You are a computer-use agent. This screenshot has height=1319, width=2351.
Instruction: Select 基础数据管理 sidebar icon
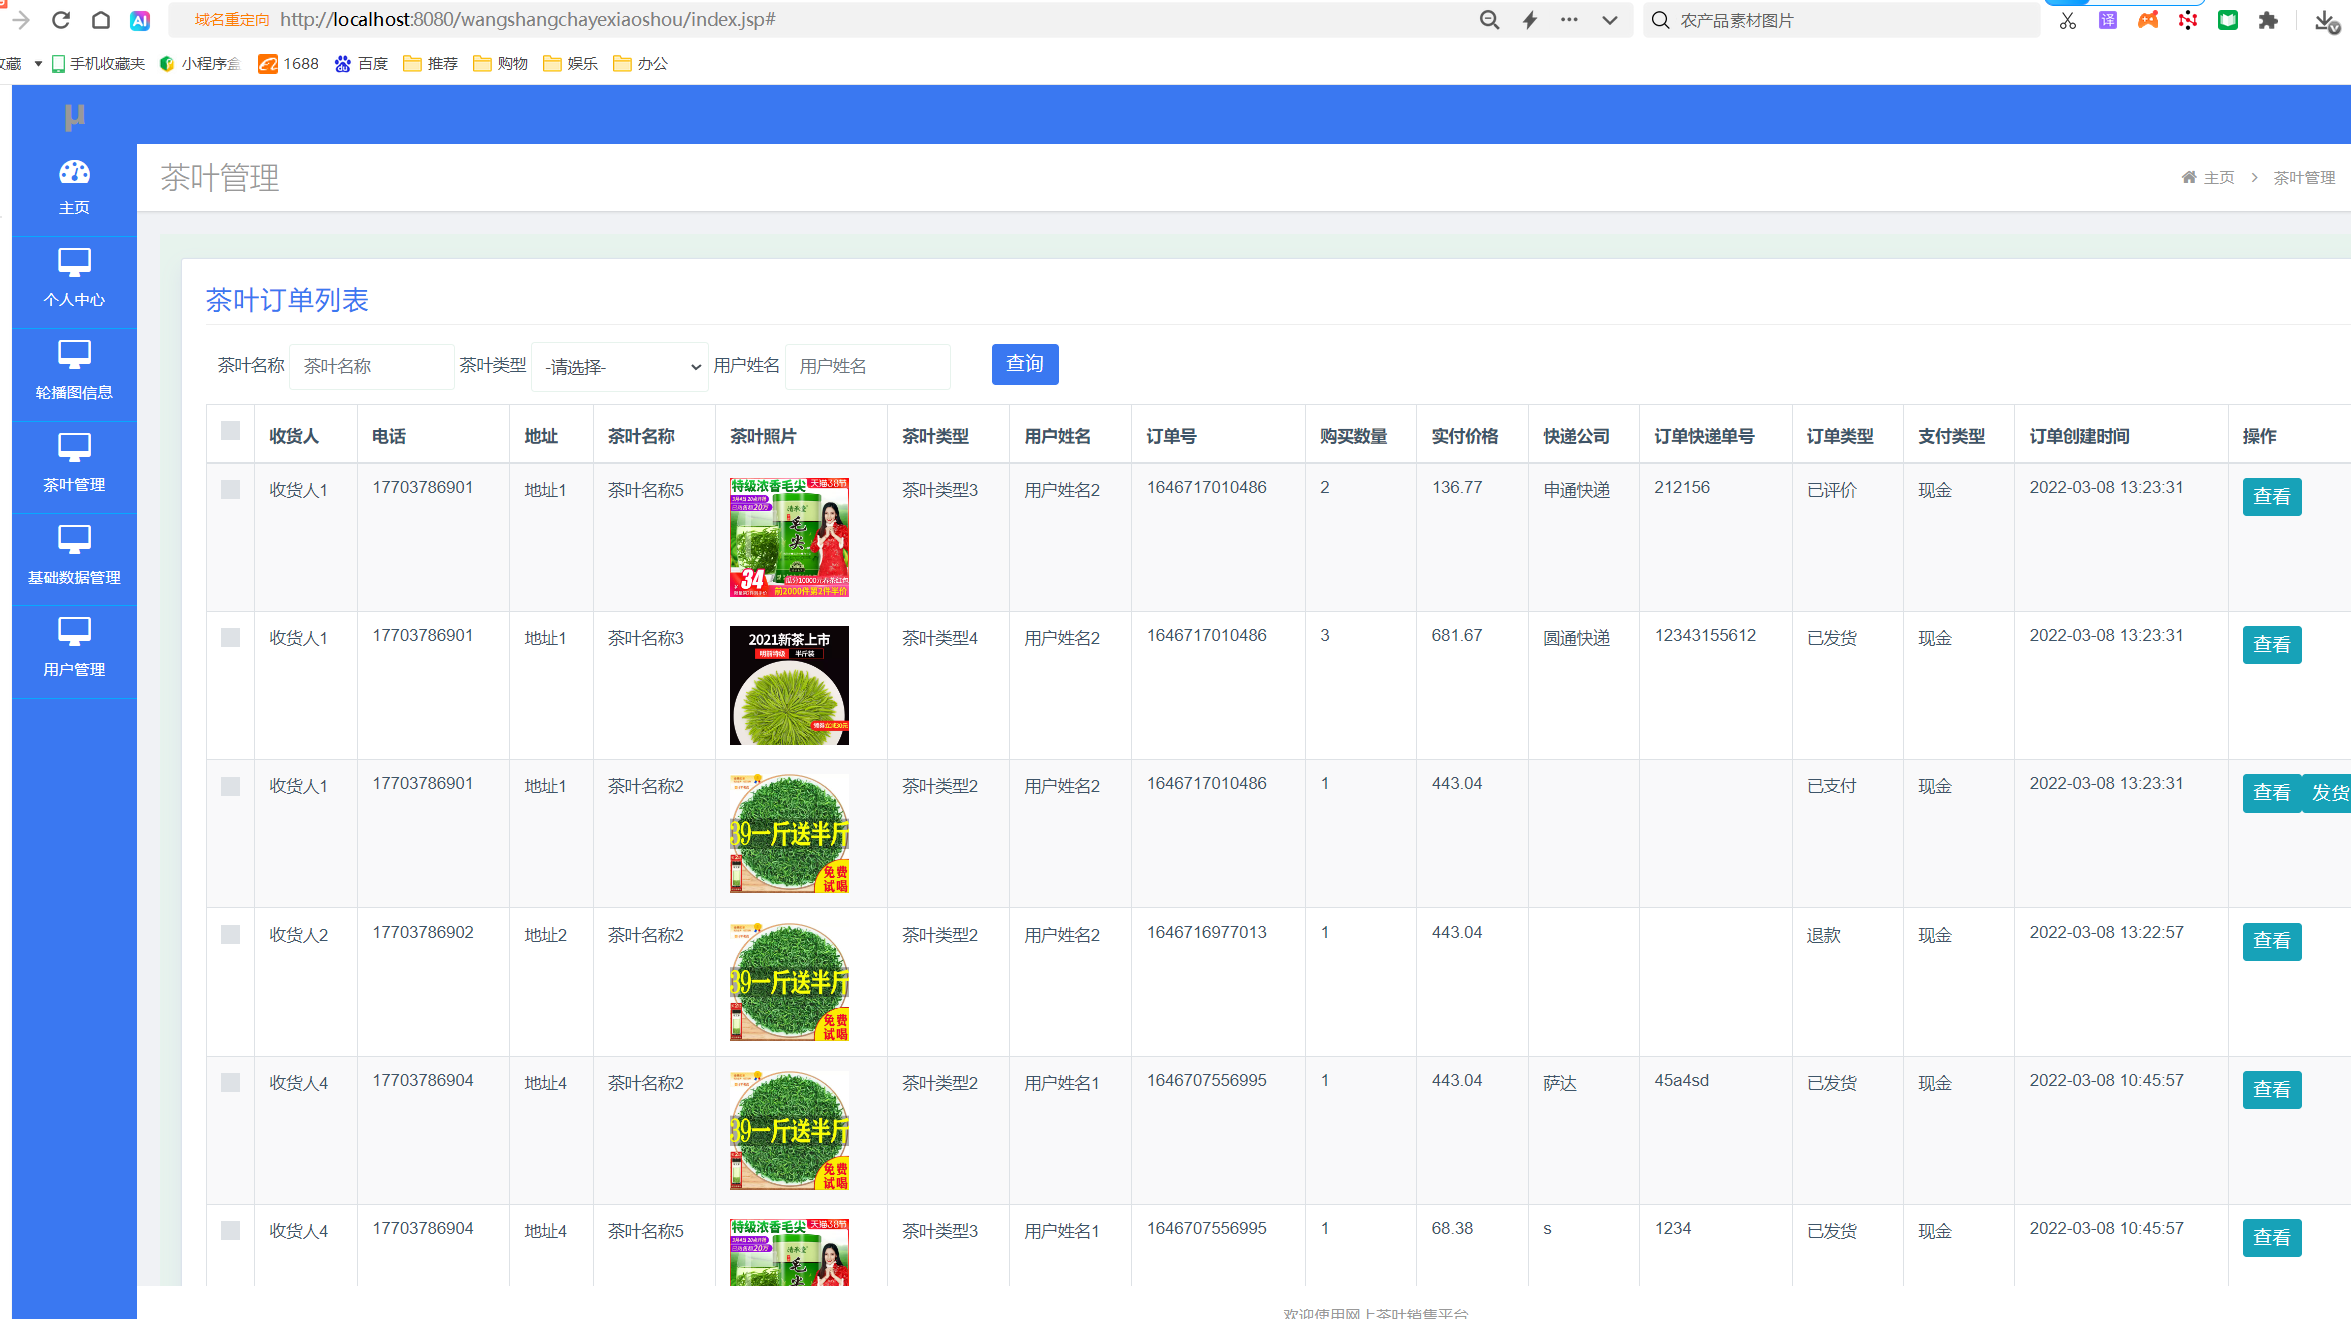coord(74,540)
